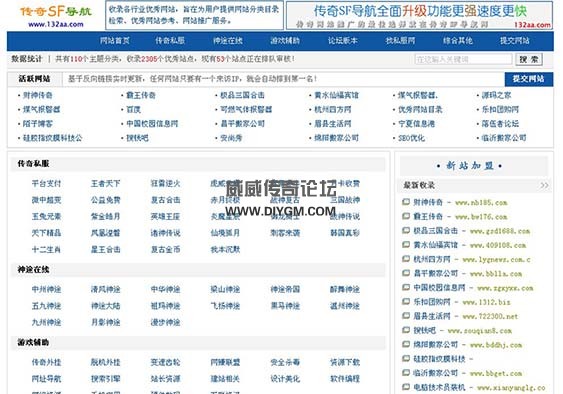Open 传奇私服 in the blue navigation bar
The width and height of the screenshot is (563, 394).
(x=170, y=41)
